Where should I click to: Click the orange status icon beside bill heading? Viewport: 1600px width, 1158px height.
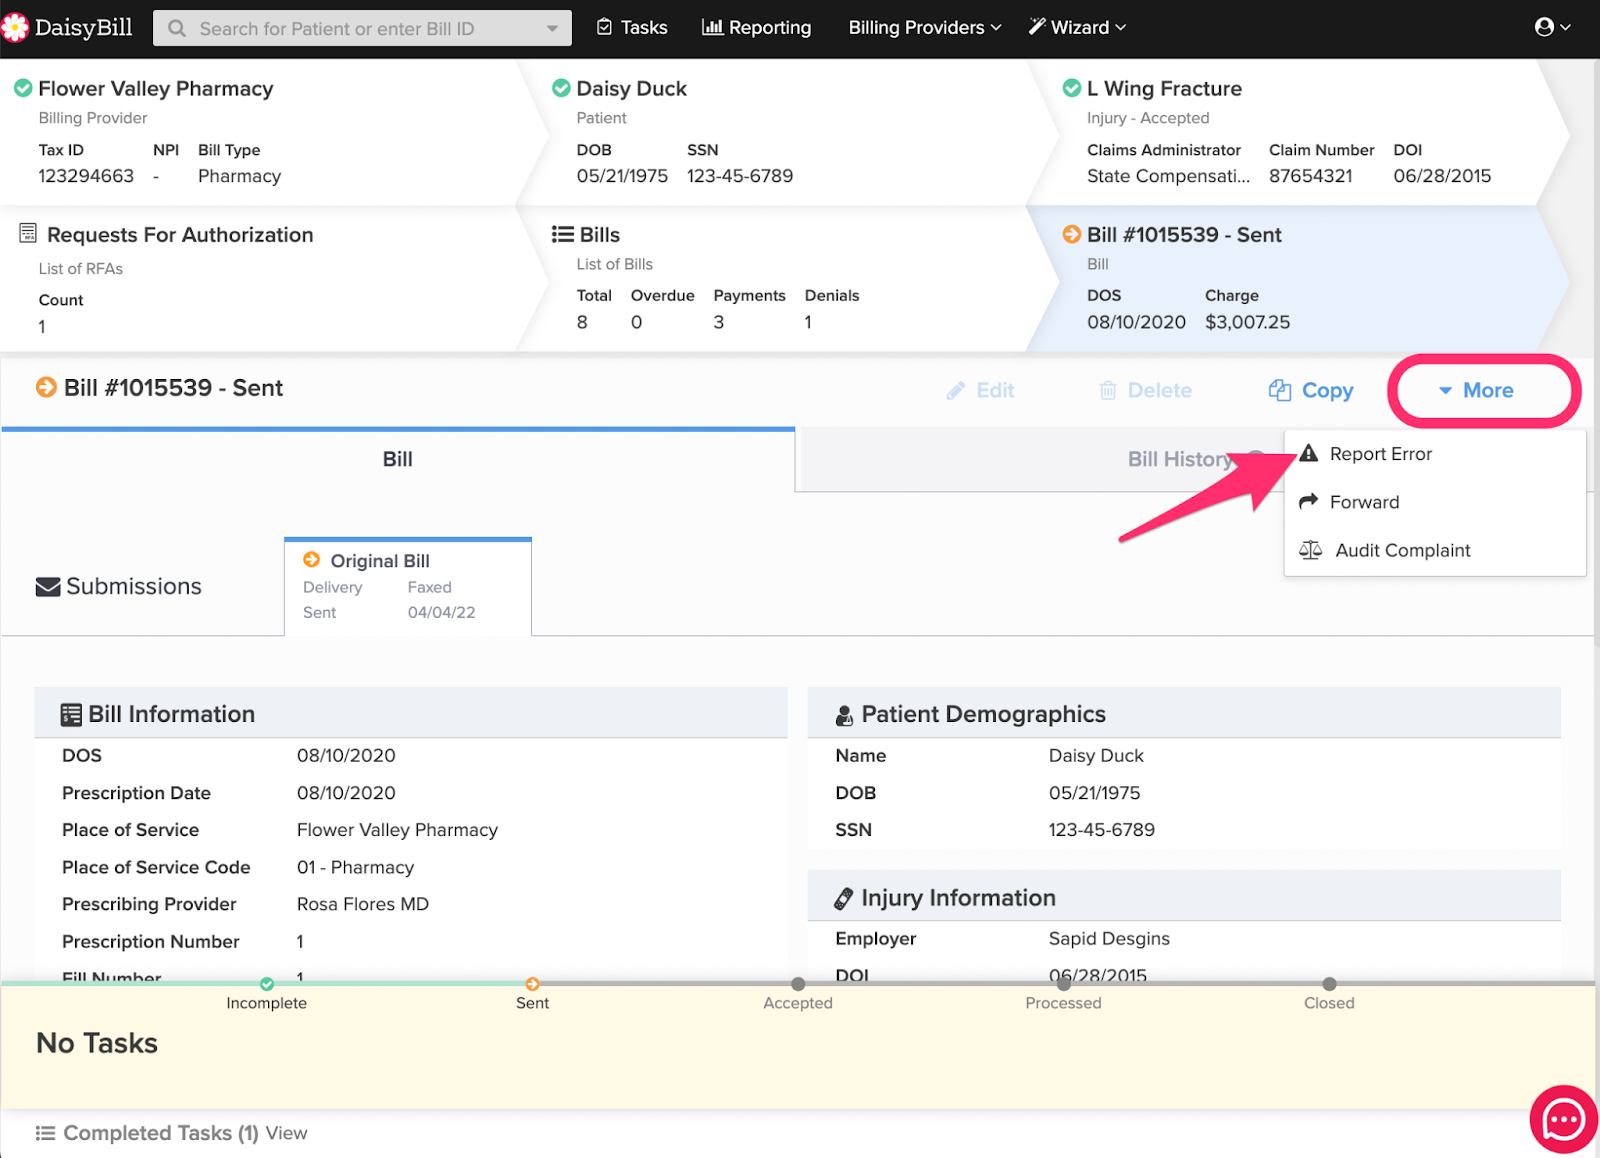46,387
